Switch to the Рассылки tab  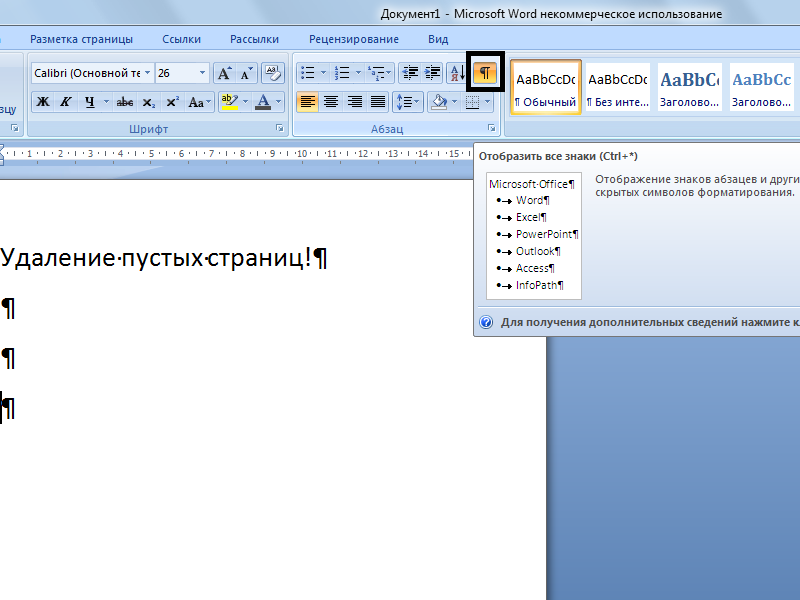254,39
